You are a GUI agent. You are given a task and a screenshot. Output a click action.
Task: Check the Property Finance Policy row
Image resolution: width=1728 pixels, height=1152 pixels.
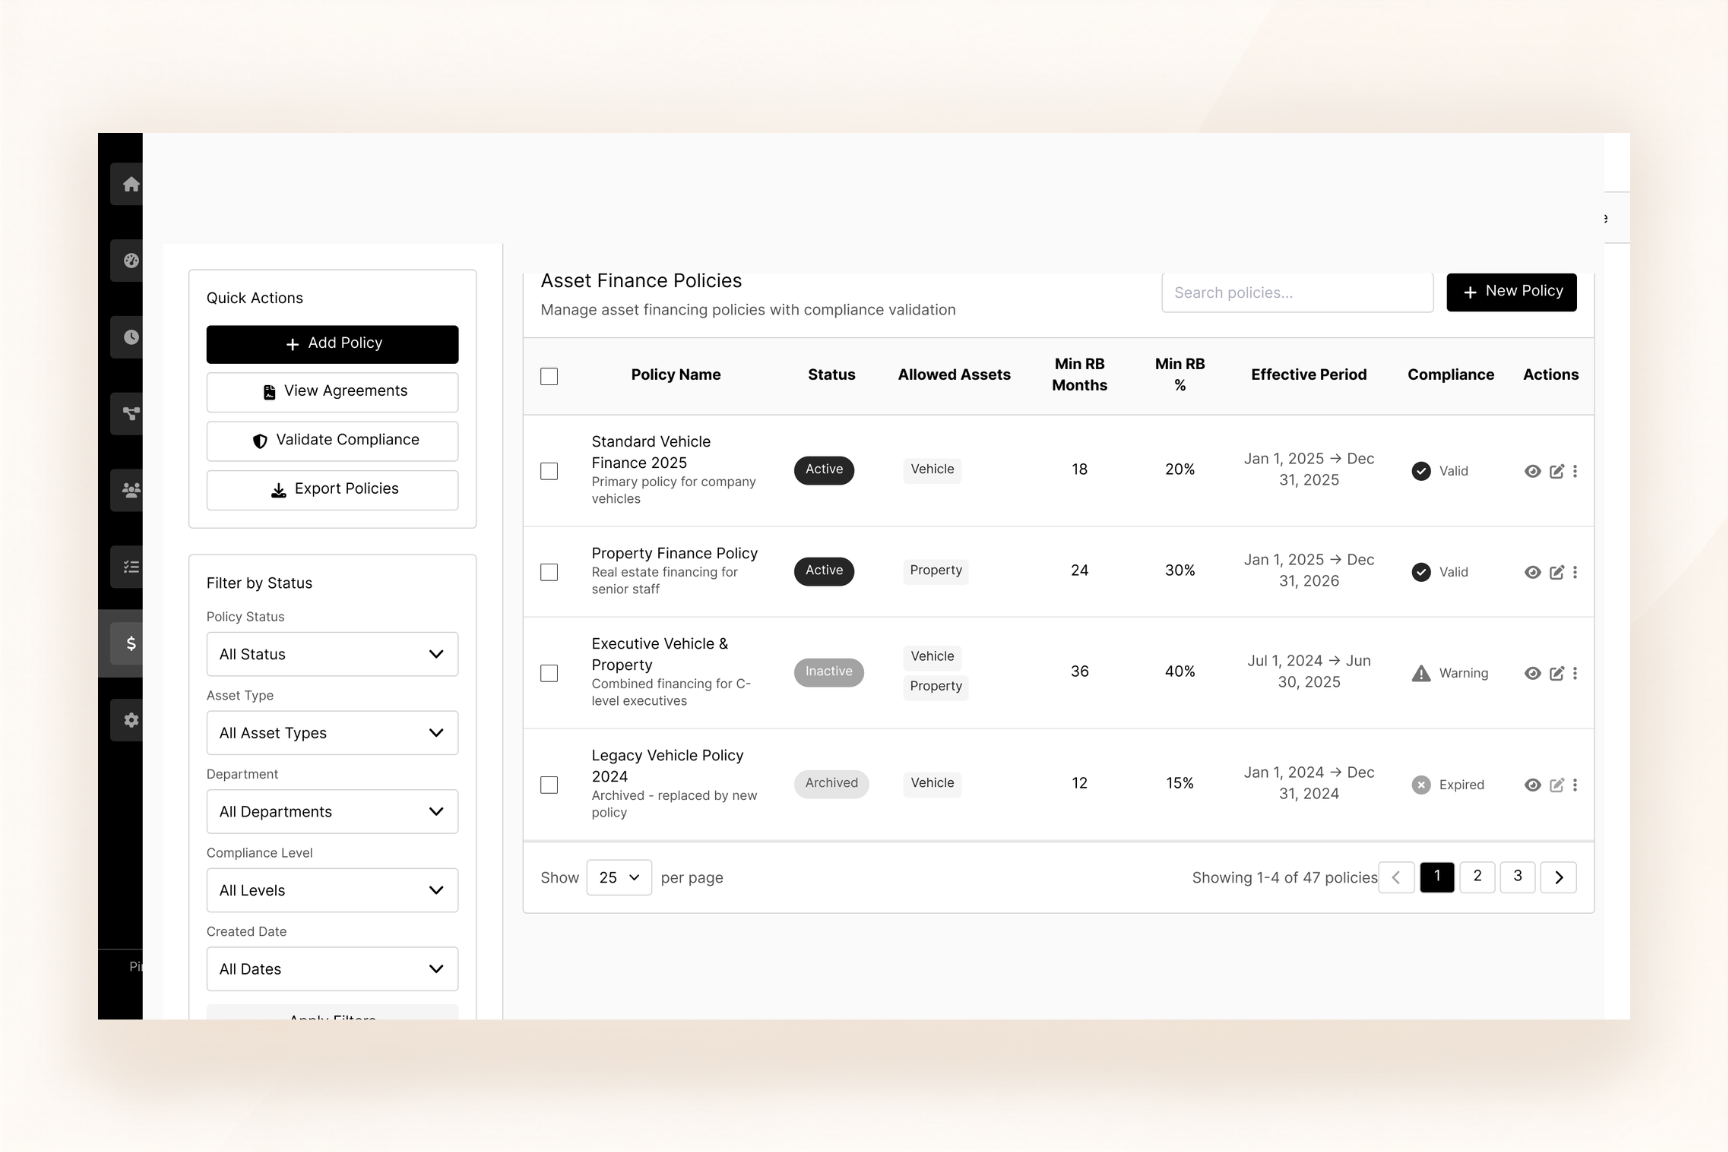click(x=549, y=572)
